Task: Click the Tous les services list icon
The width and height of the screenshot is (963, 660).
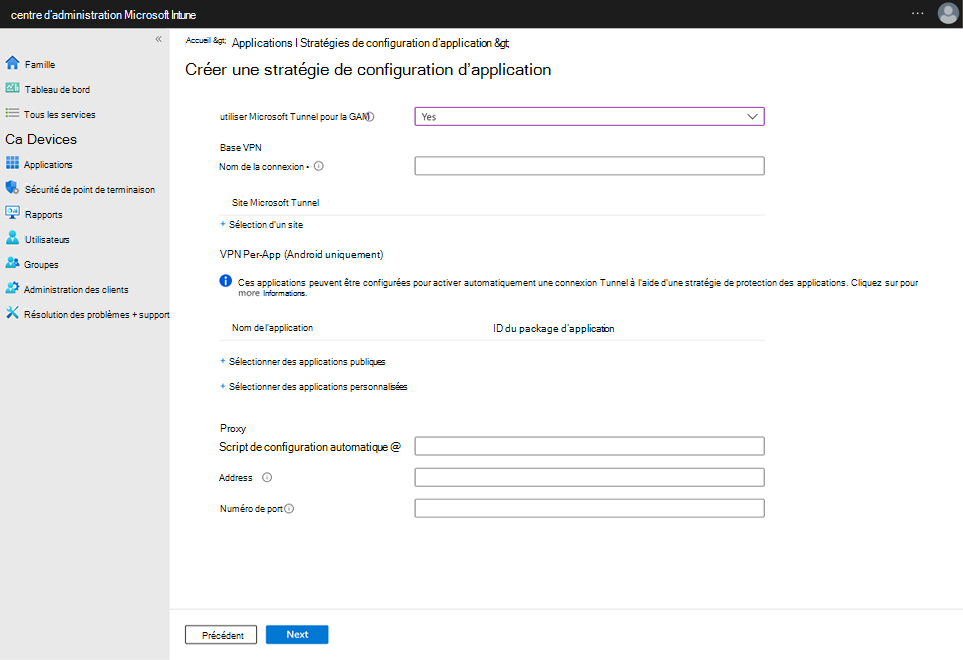Action: click(x=12, y=113)
